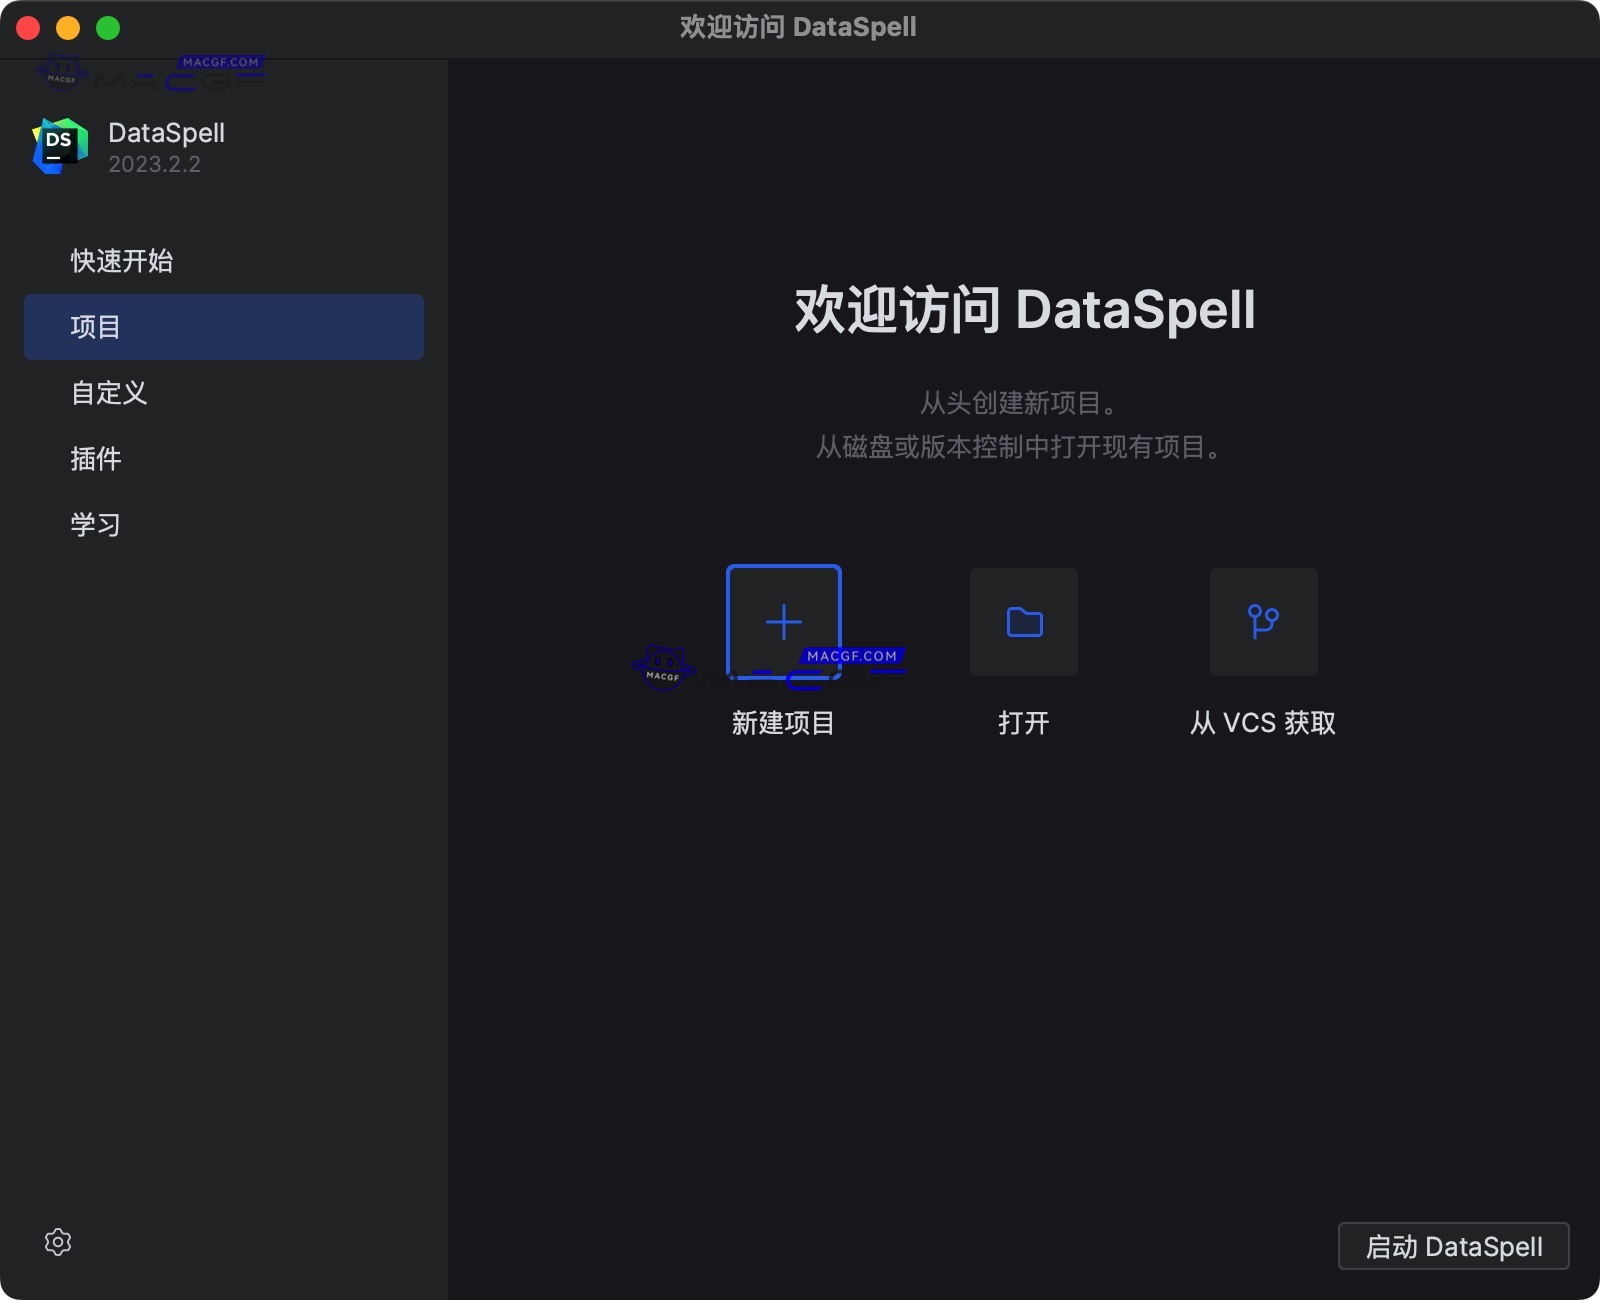
Task: Click the 打开 label
Action: pos(1023,723)
